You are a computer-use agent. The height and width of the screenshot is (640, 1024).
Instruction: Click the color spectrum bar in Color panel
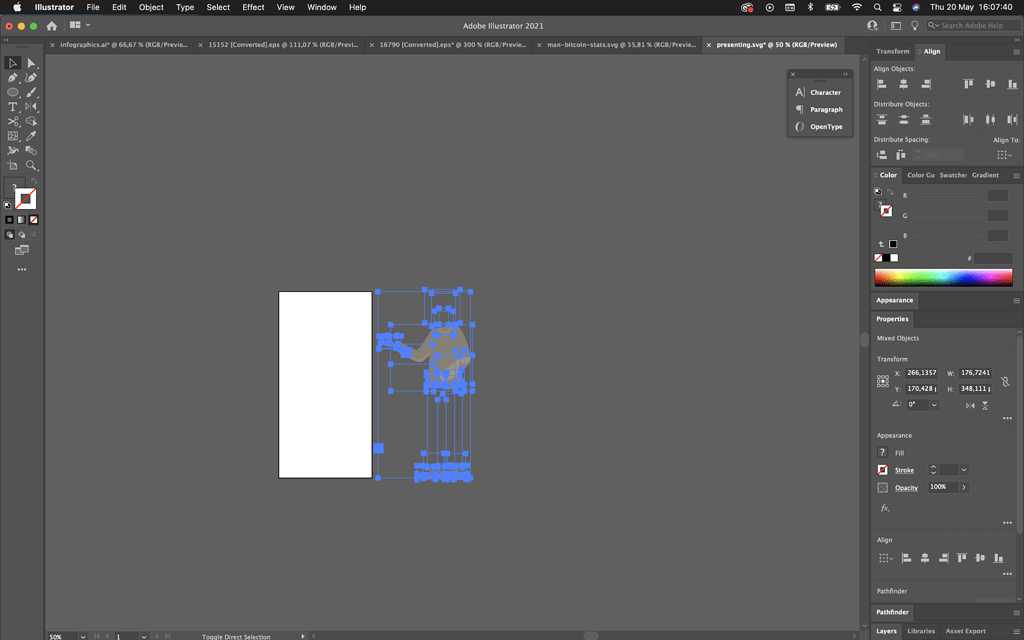coord(943,278)
